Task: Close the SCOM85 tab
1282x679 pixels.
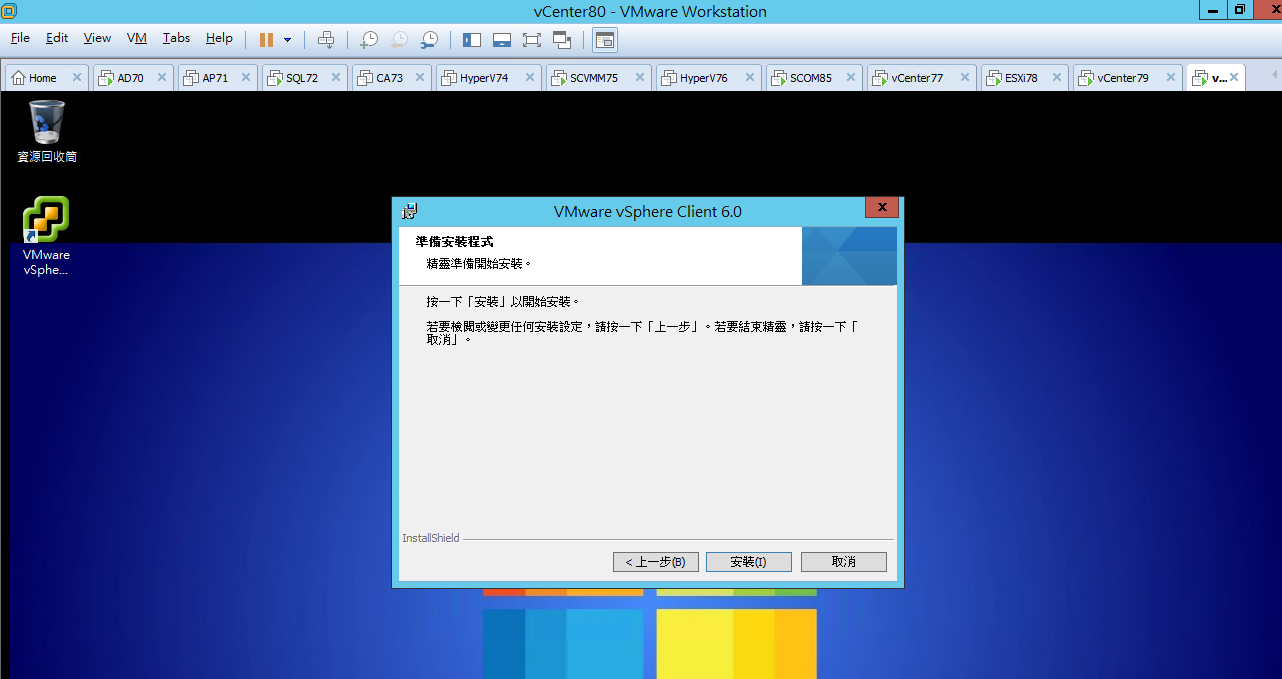Action: pyautogui.click(x=851, y=77)
